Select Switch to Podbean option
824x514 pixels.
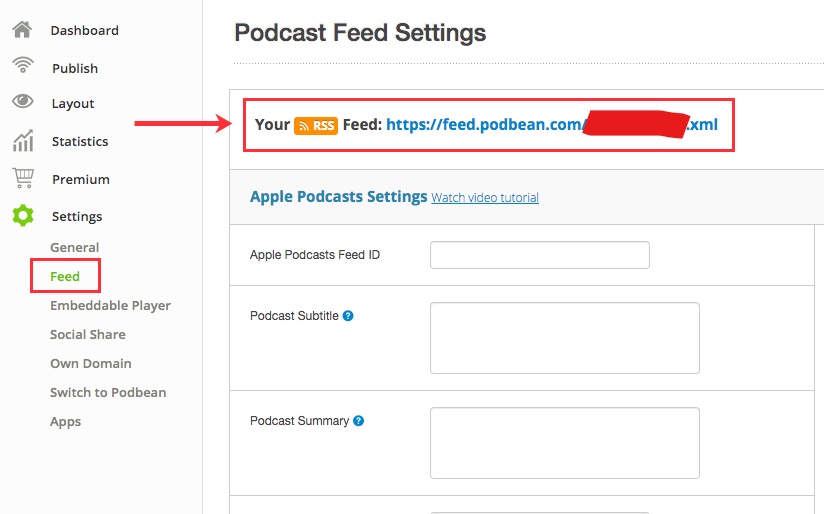[x=108, y=393]
